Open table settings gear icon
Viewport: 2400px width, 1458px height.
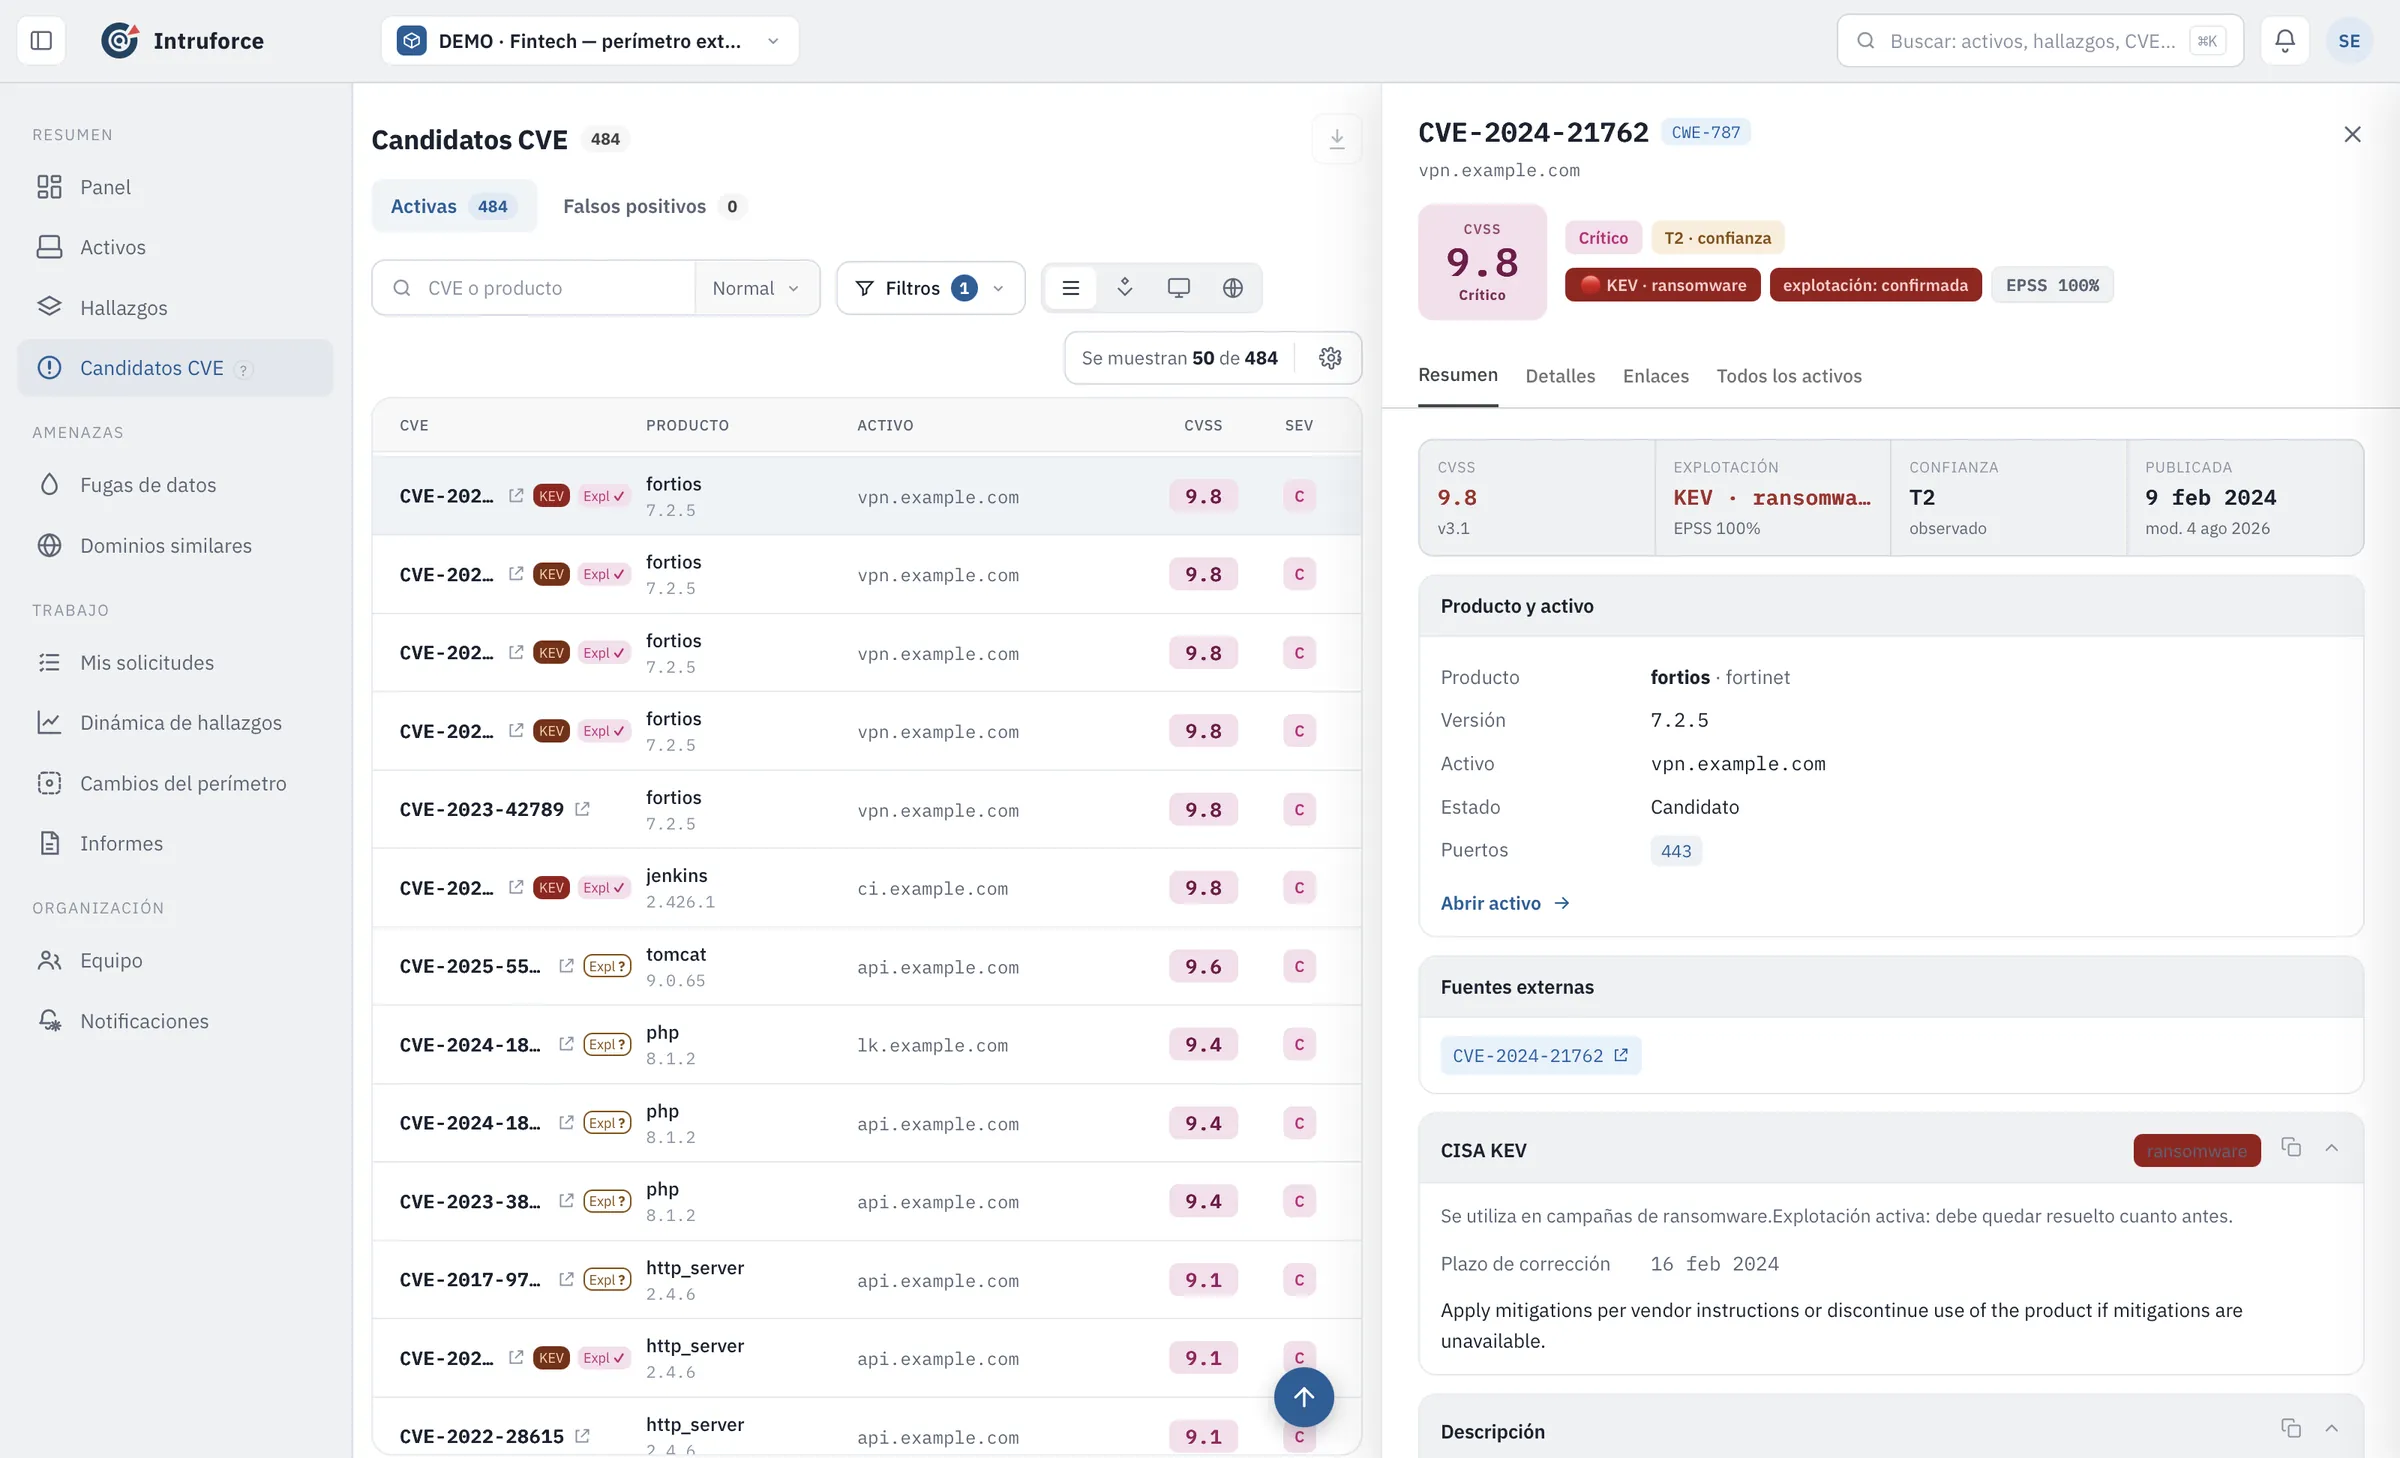1330,358
